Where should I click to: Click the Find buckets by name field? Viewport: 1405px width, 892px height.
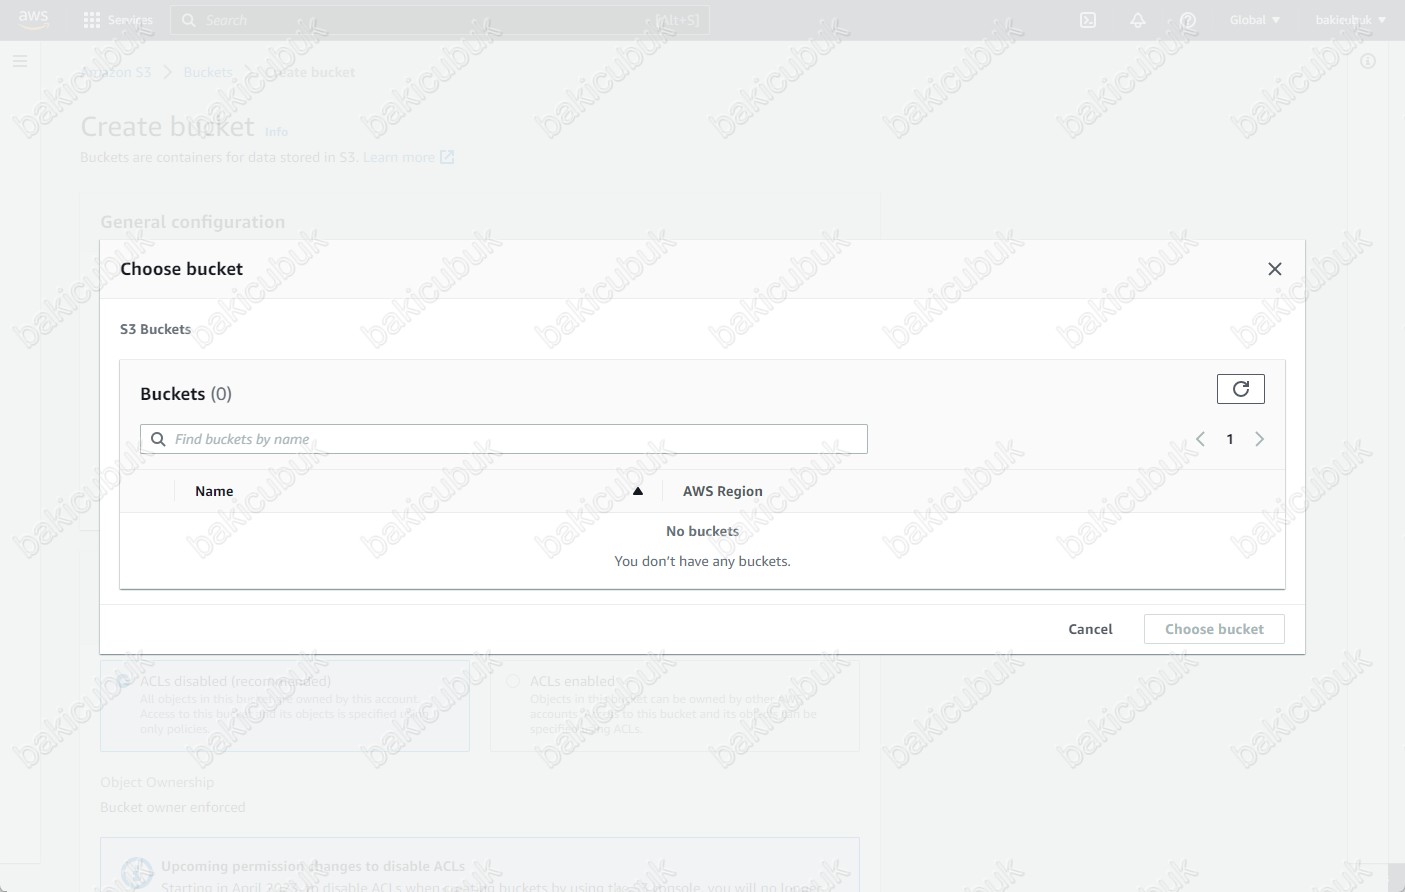click(x=504, y=439)
